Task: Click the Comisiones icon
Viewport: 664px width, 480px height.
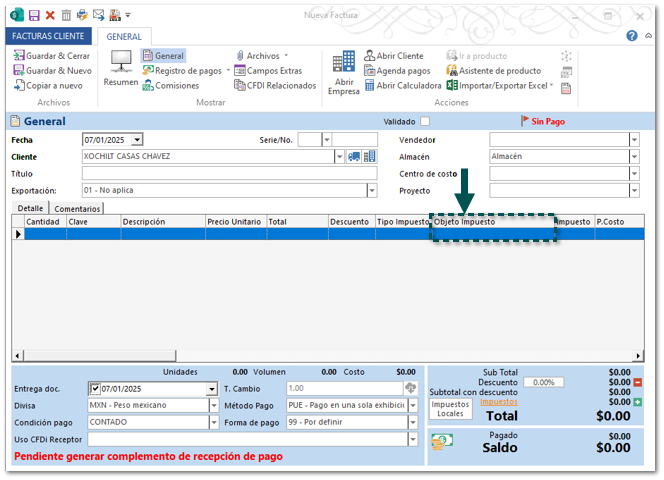Action: pos(170,86)
